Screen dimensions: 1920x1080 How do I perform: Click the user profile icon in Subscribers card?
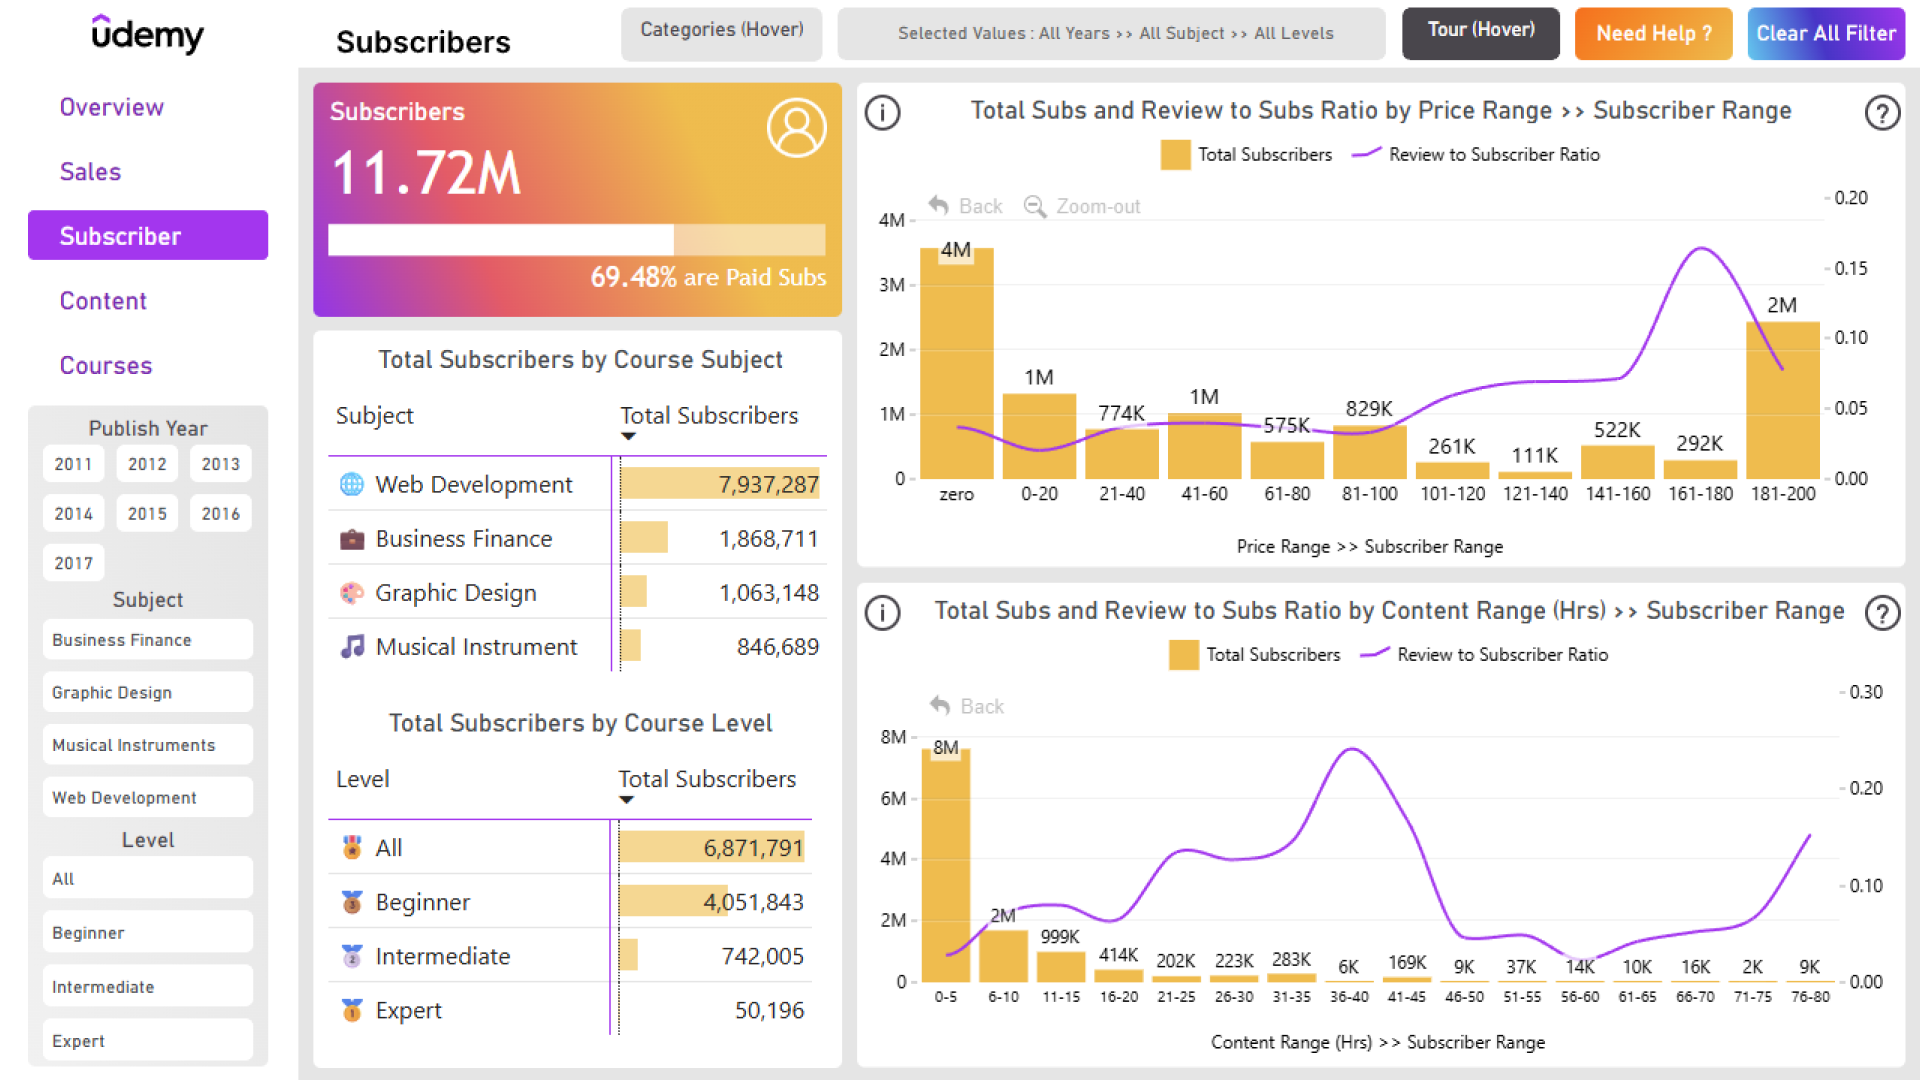[796, 128]
